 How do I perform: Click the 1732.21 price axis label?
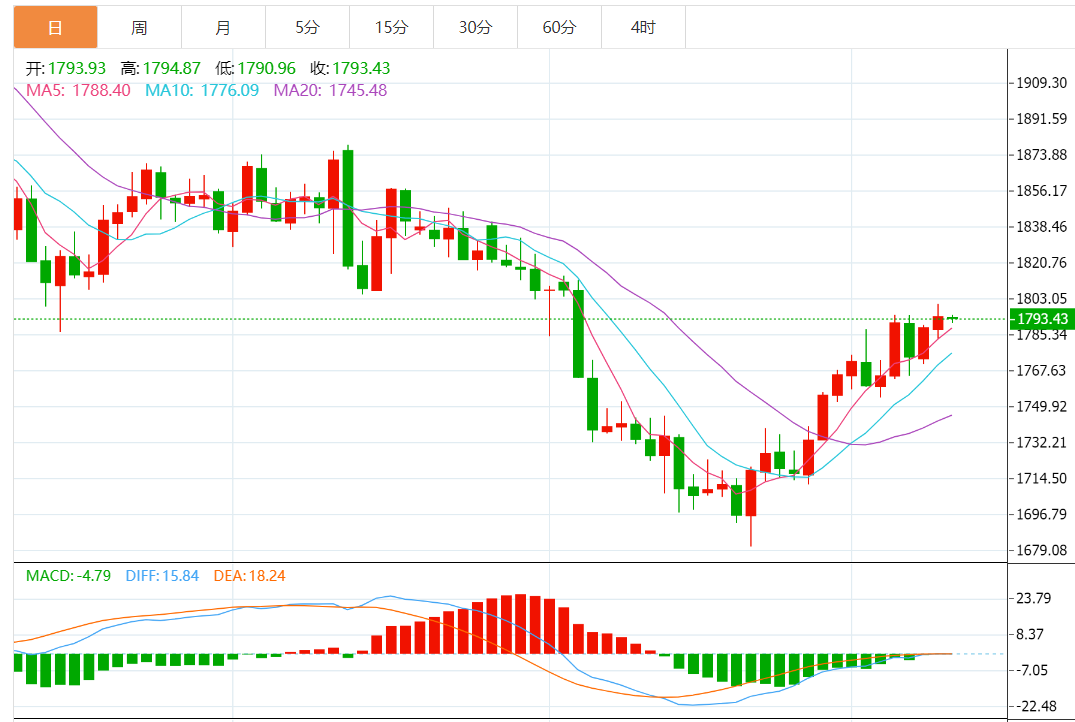tap(1041, 442)
